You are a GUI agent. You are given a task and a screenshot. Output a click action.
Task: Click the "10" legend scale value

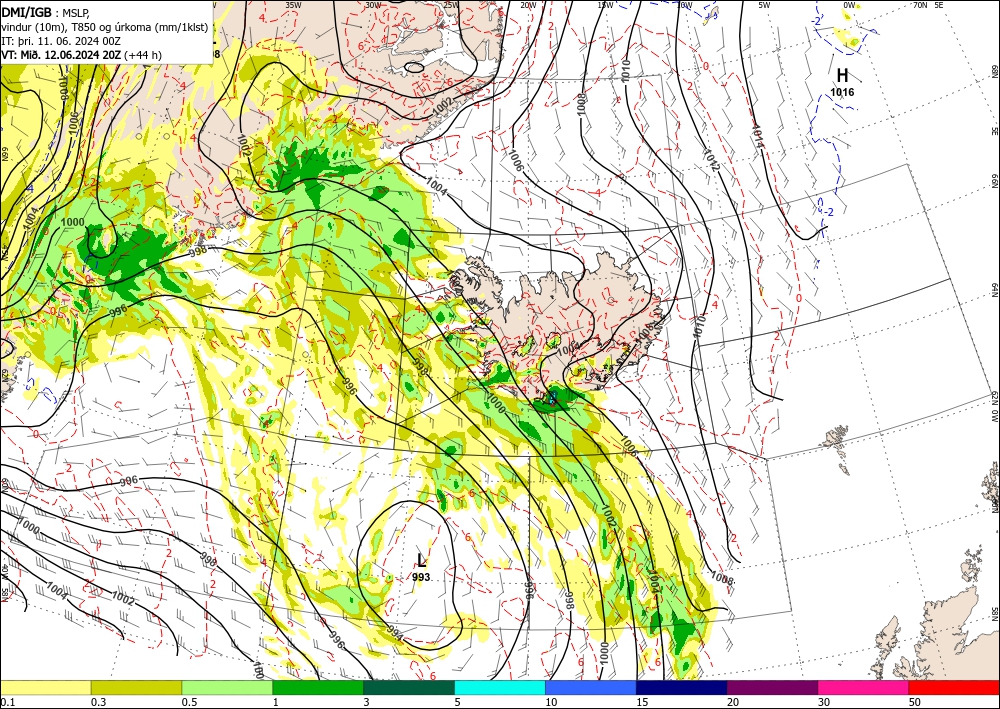(x=551, y=702)
